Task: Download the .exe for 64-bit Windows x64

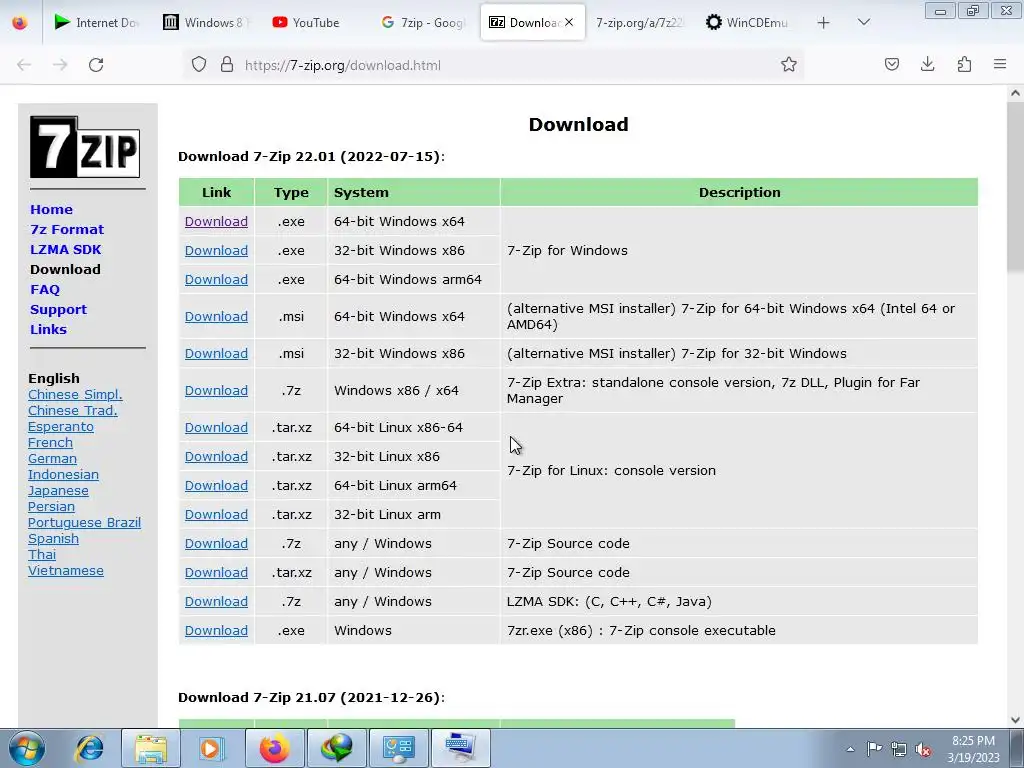Action: (216, 221)
